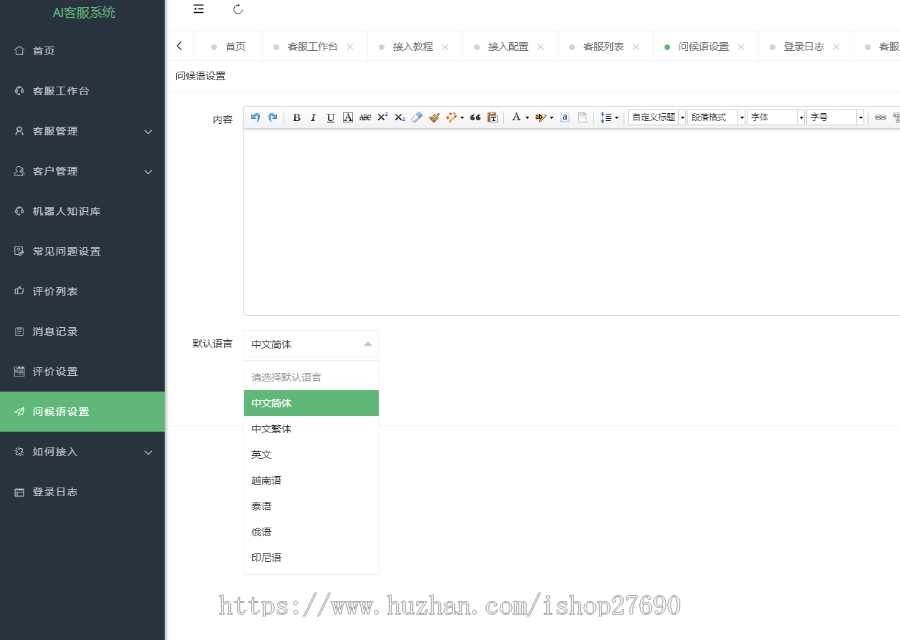Open 机器人知识库 in the sidebar
The width and height of the screenshot is (900, 640).
[83, 211]
